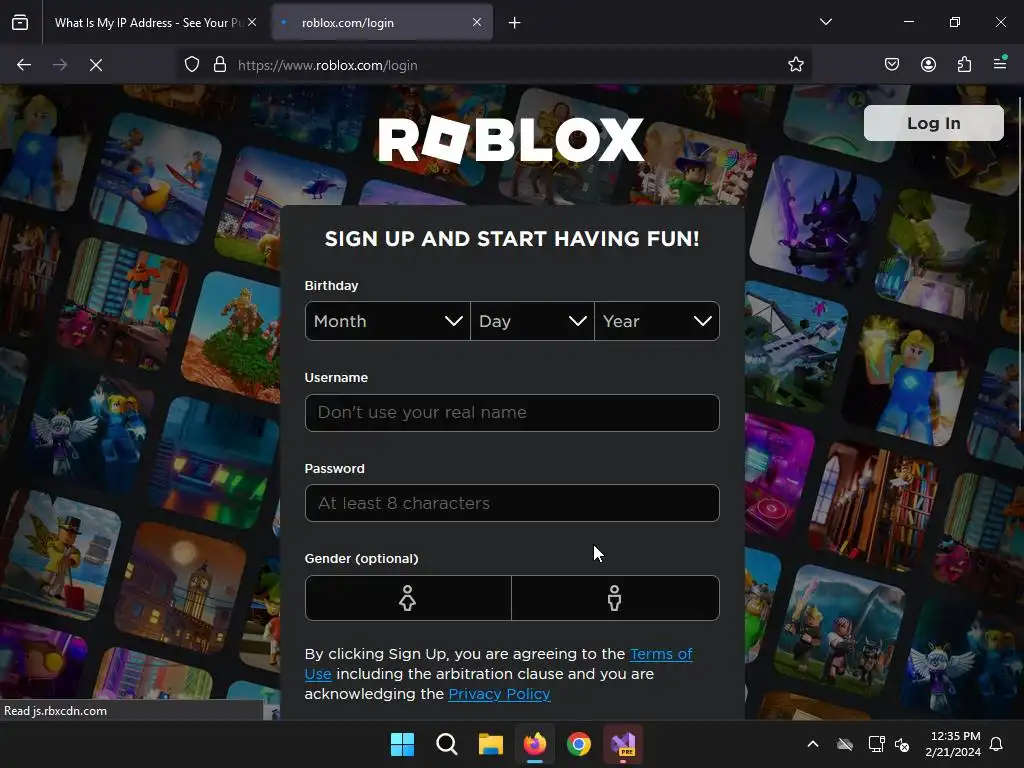
Task: Open the list all tabs chevron
Action: (x=825, y=22)
